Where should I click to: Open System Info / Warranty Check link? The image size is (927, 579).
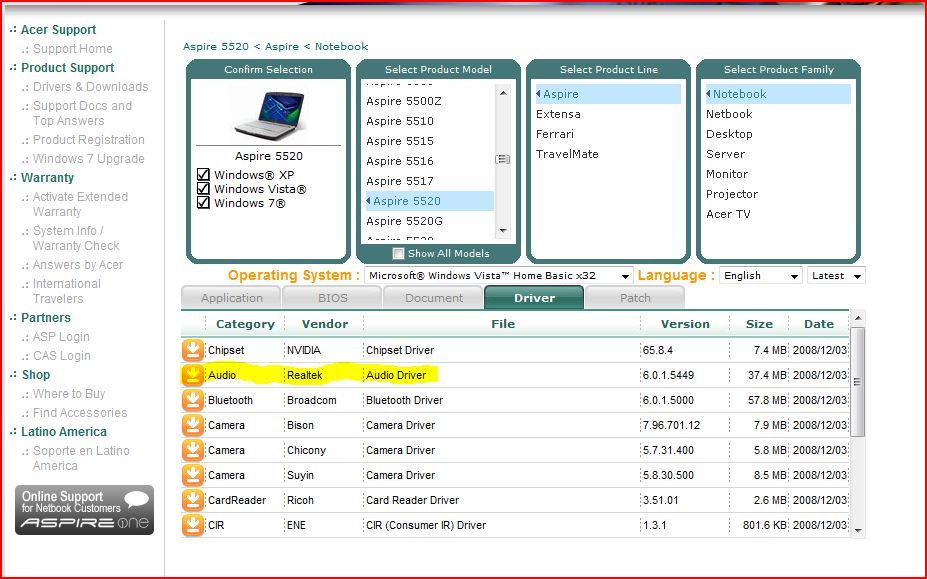(76, 238)
